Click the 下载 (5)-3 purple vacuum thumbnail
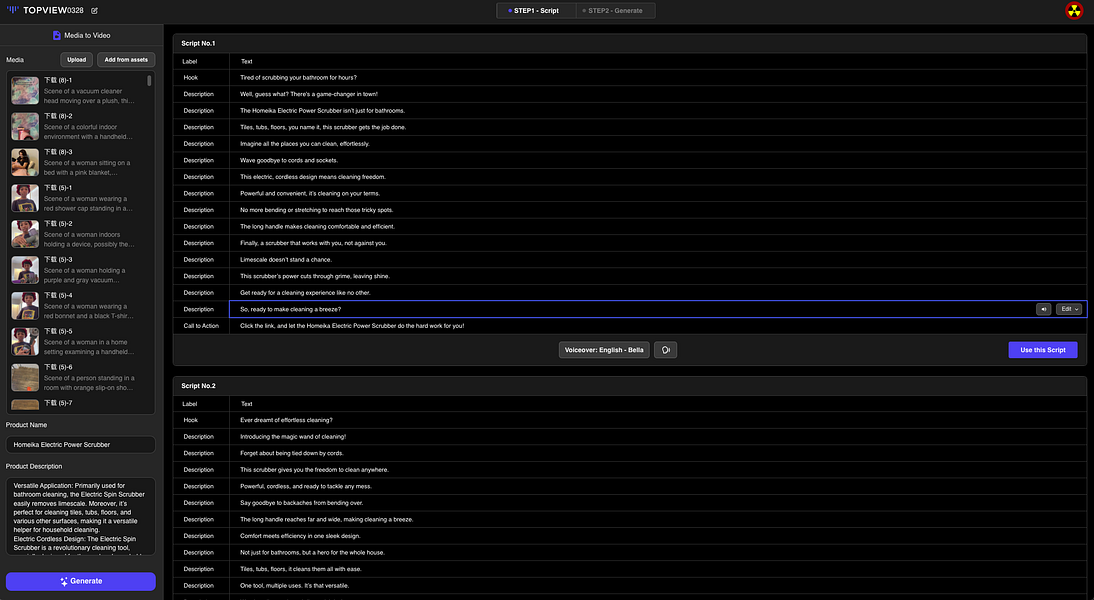 pos(24,269)
